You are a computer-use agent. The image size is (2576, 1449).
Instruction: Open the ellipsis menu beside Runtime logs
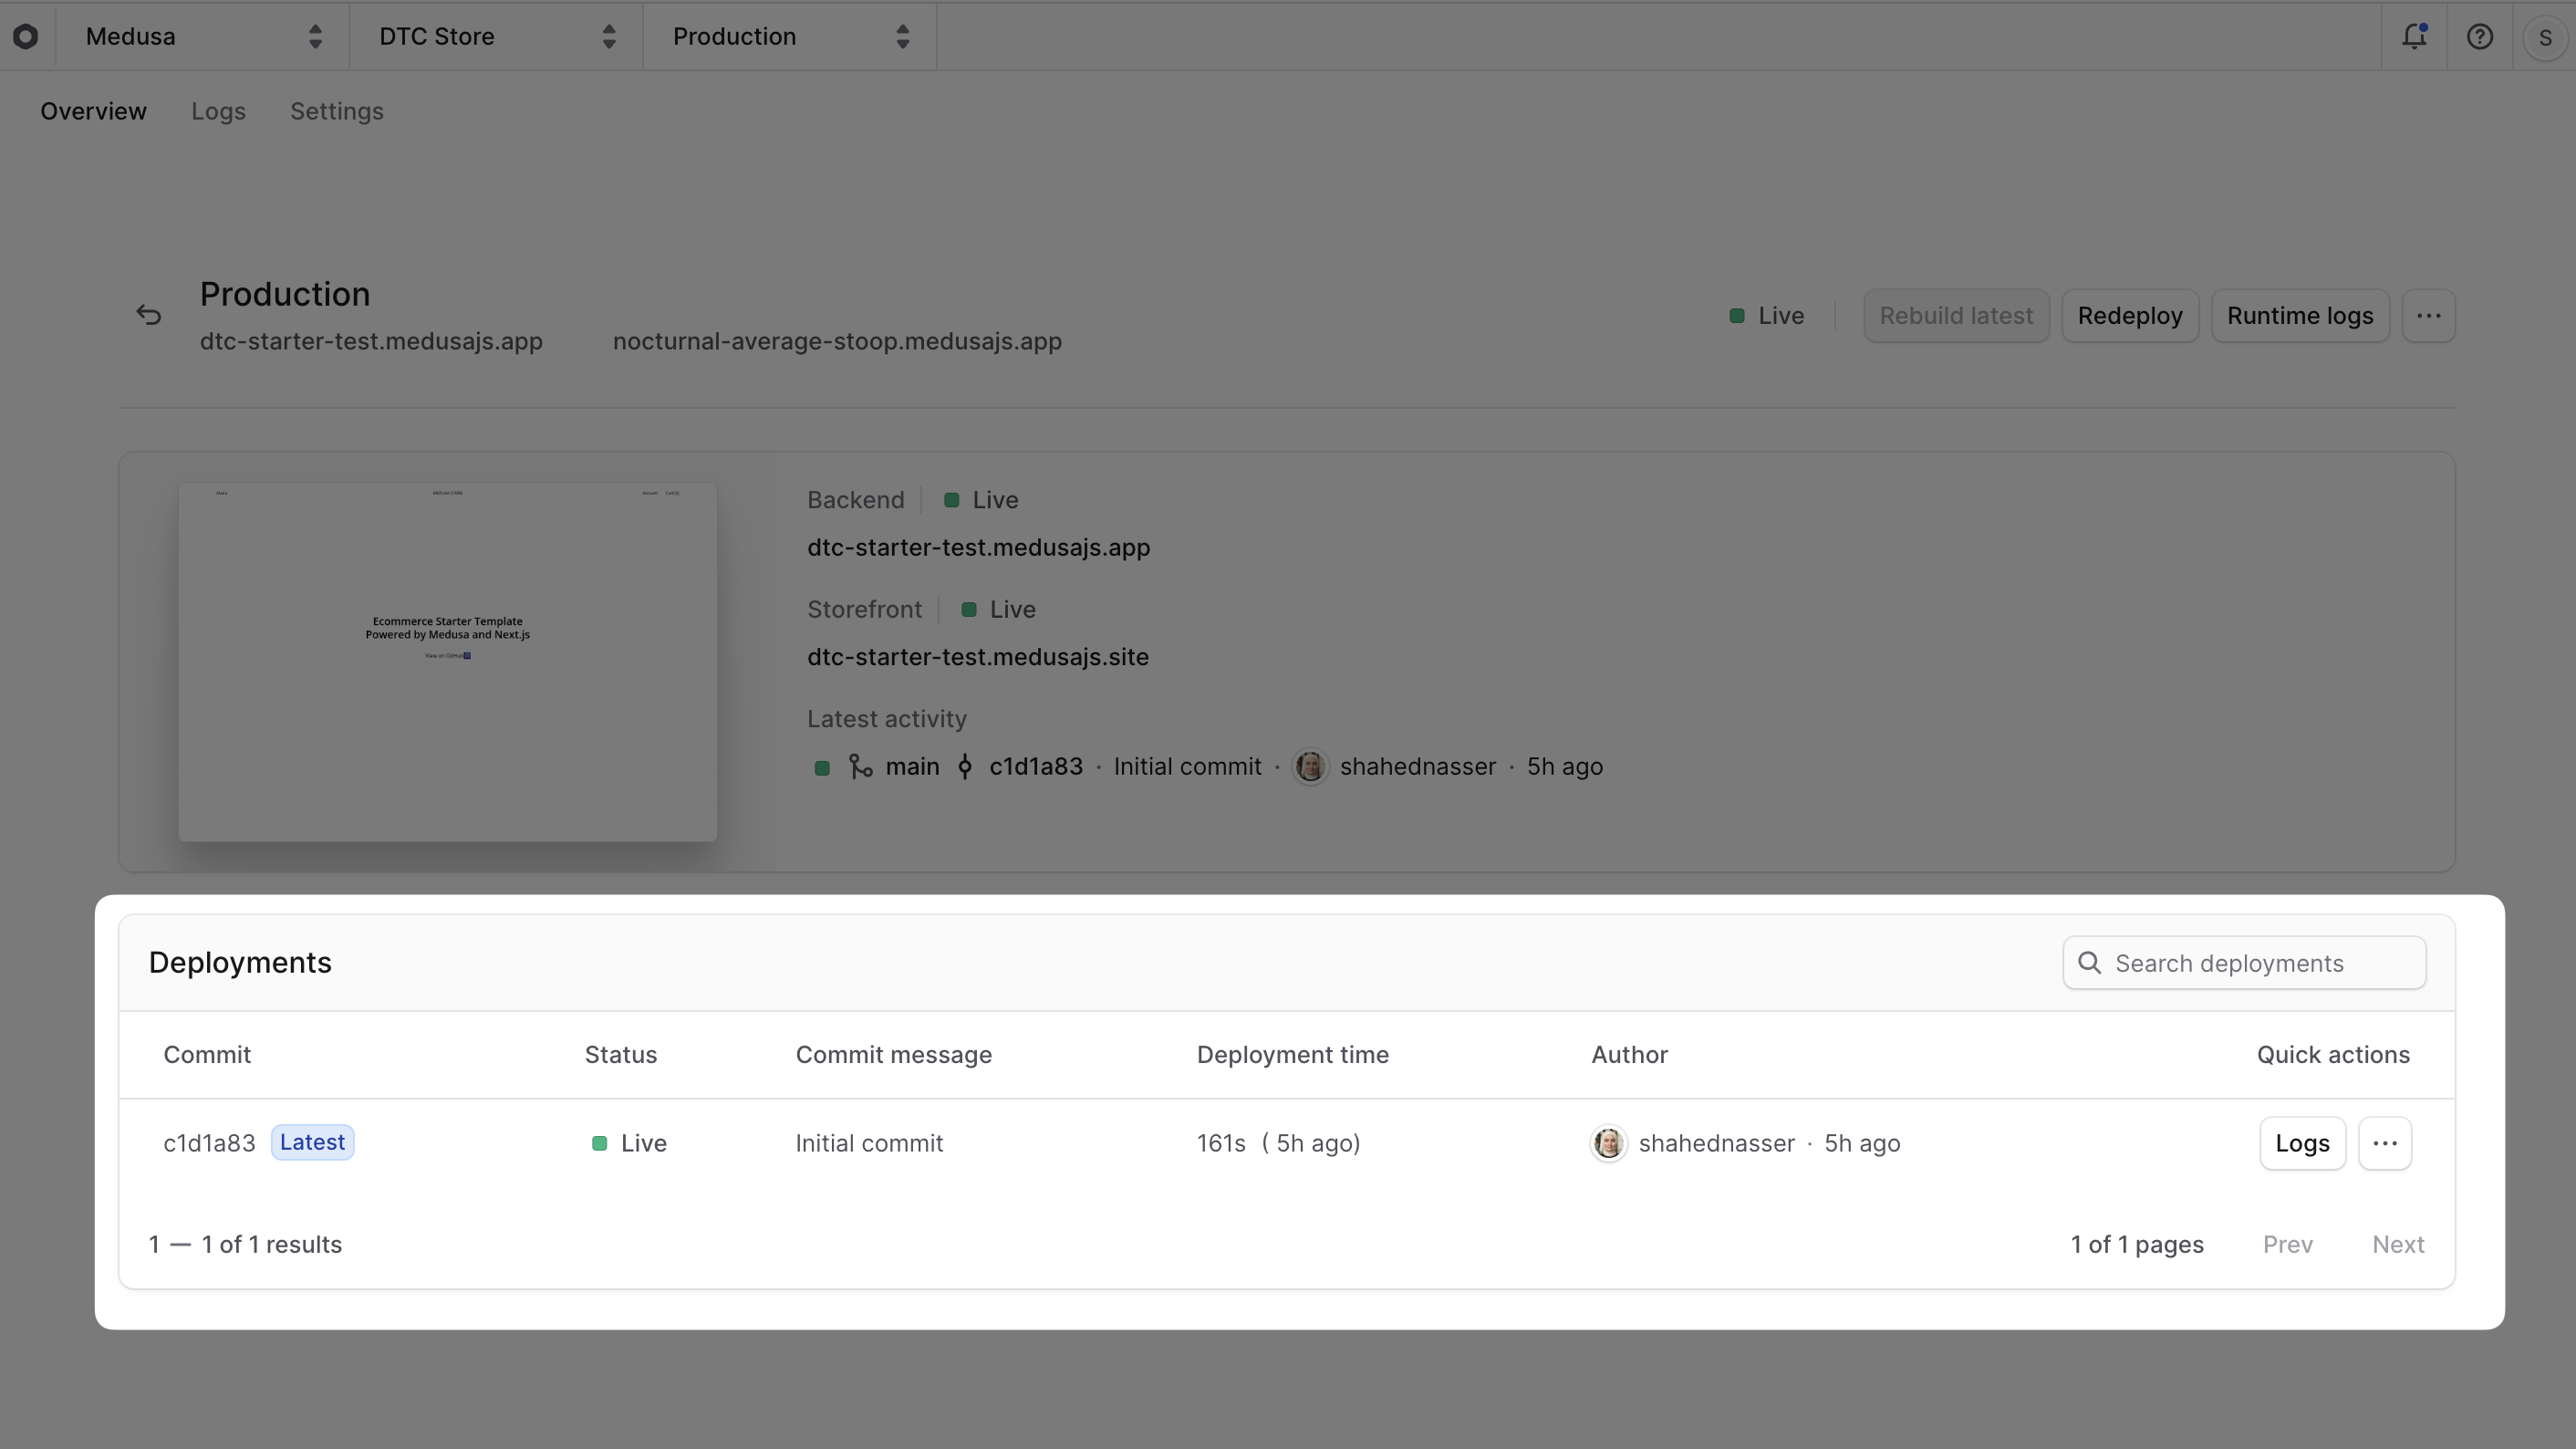point(2430,315)
